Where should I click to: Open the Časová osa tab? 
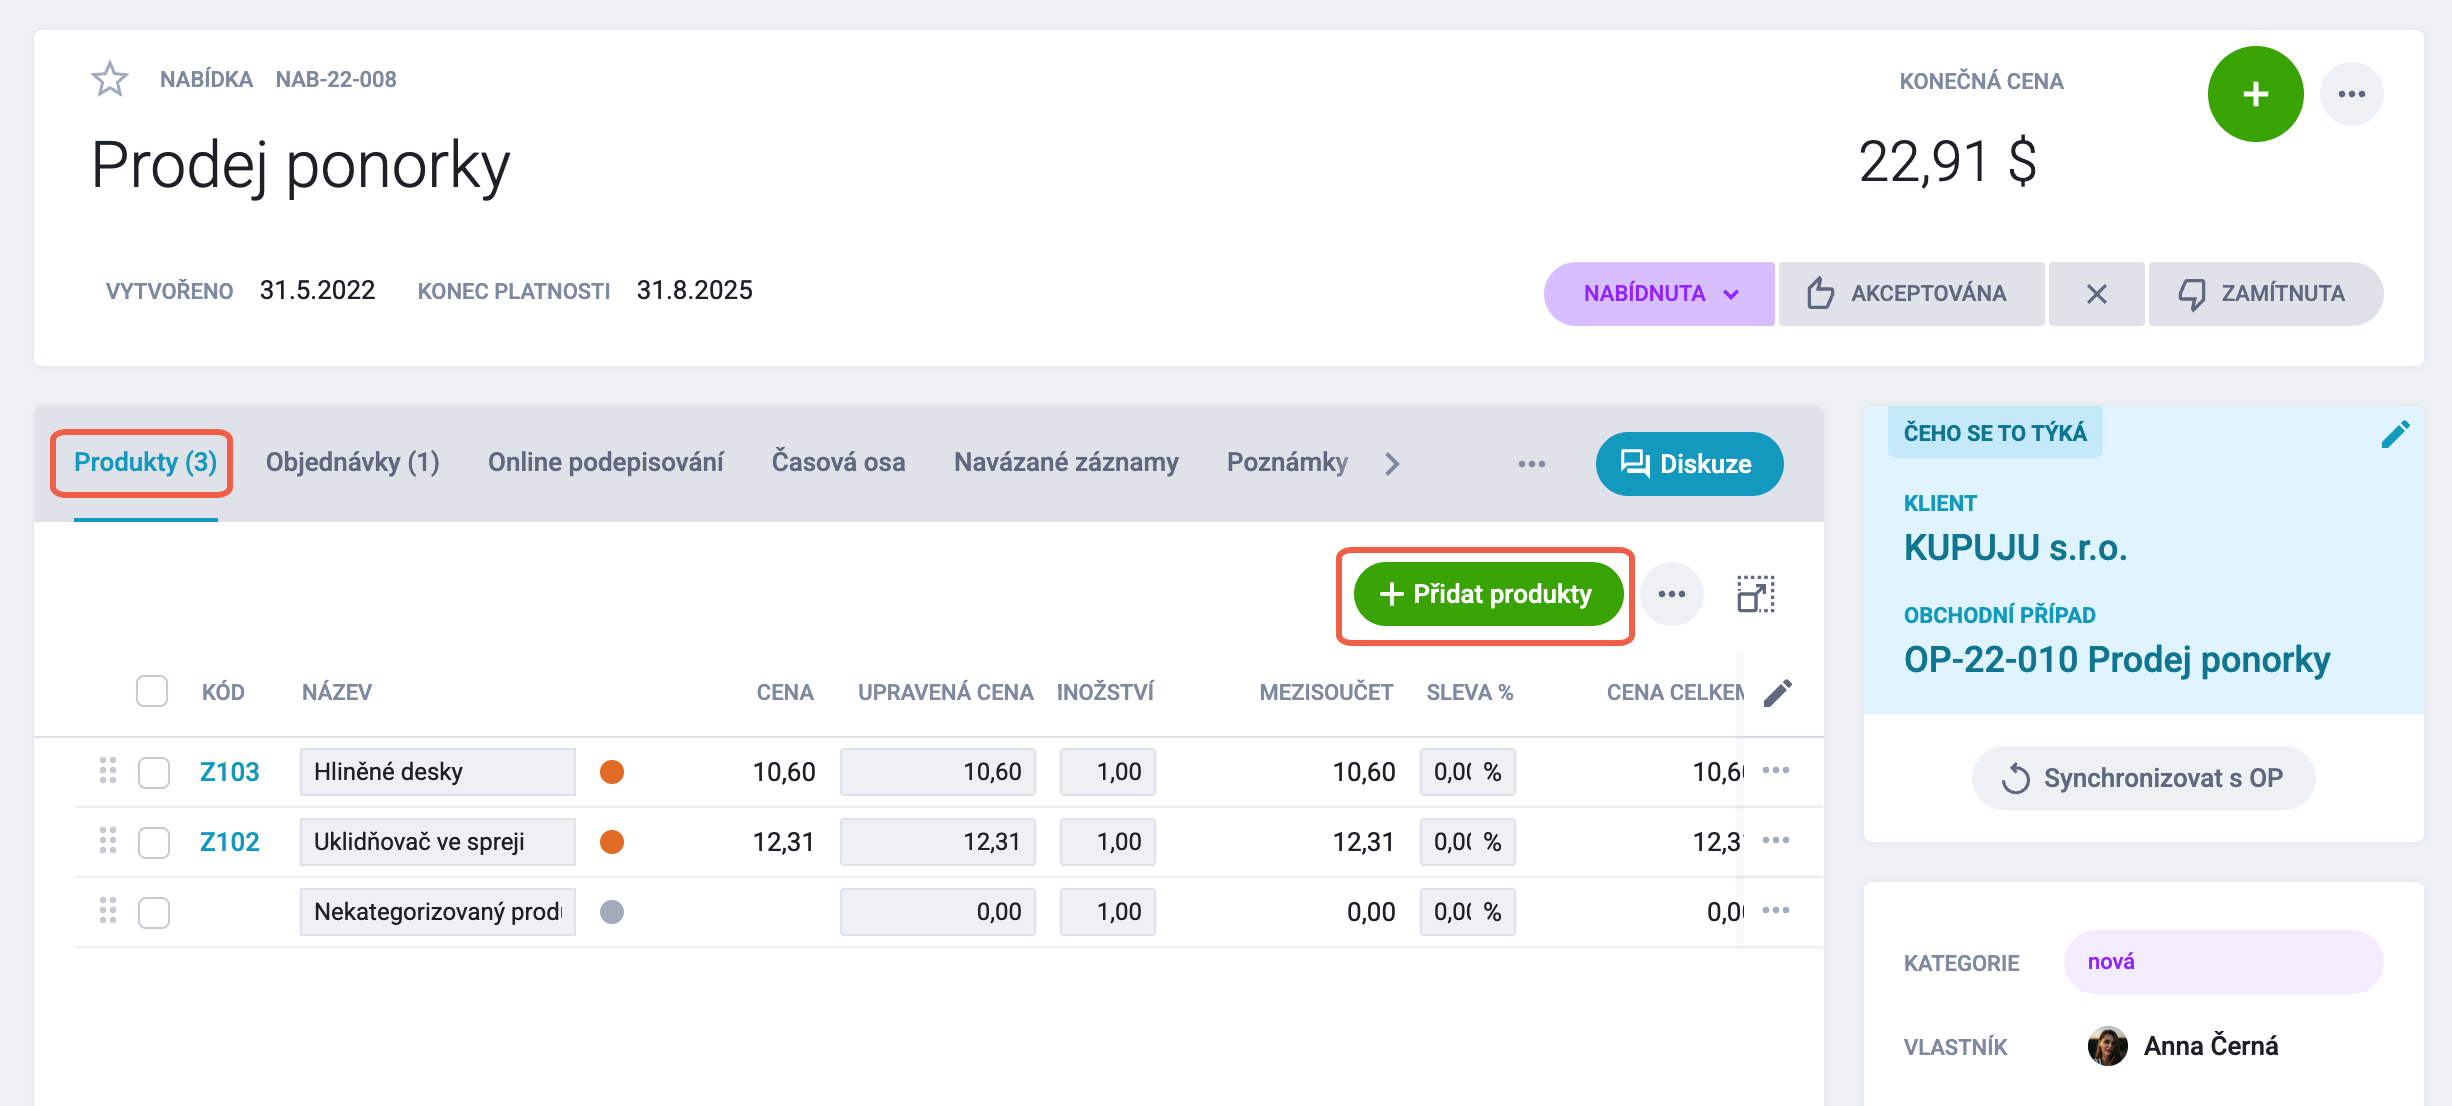(838, 462)
